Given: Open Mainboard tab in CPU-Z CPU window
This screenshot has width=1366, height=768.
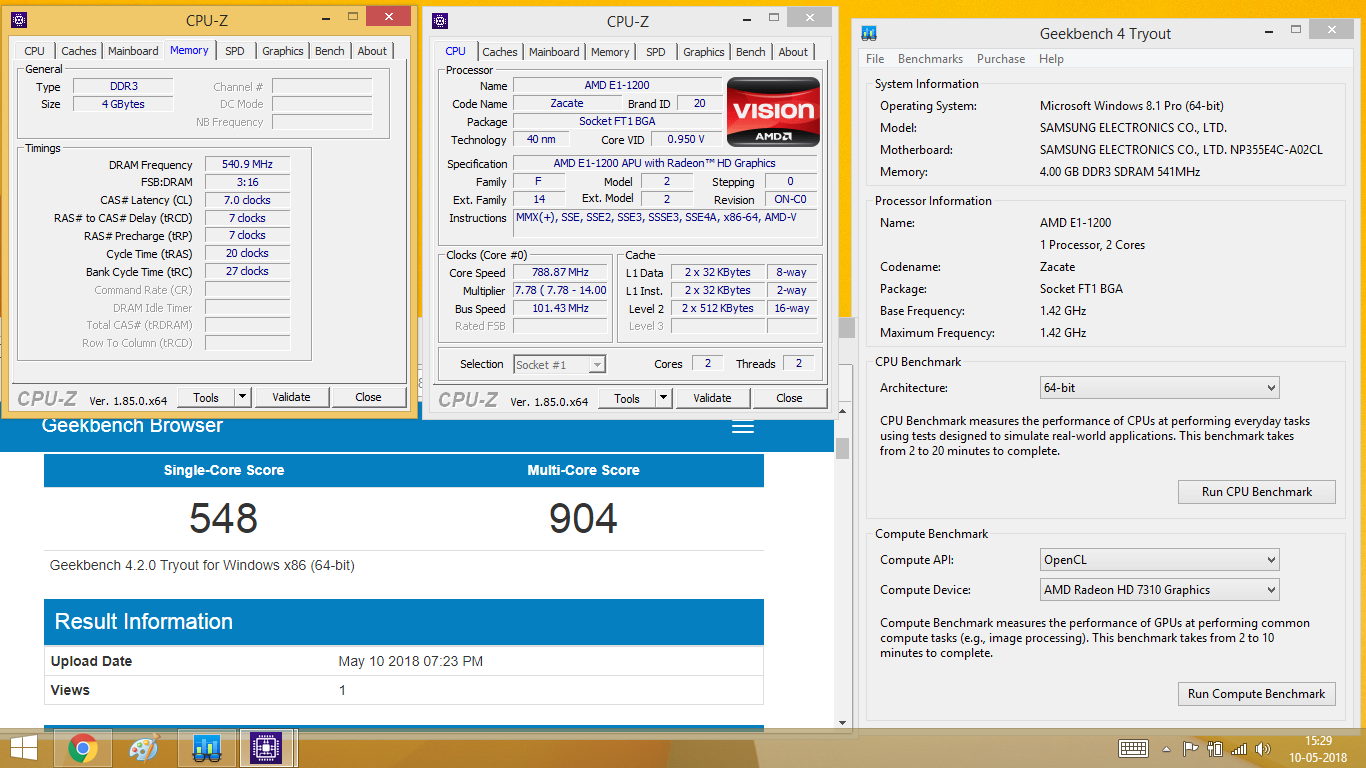Looking at the screenshot, I should pos(554,52).
